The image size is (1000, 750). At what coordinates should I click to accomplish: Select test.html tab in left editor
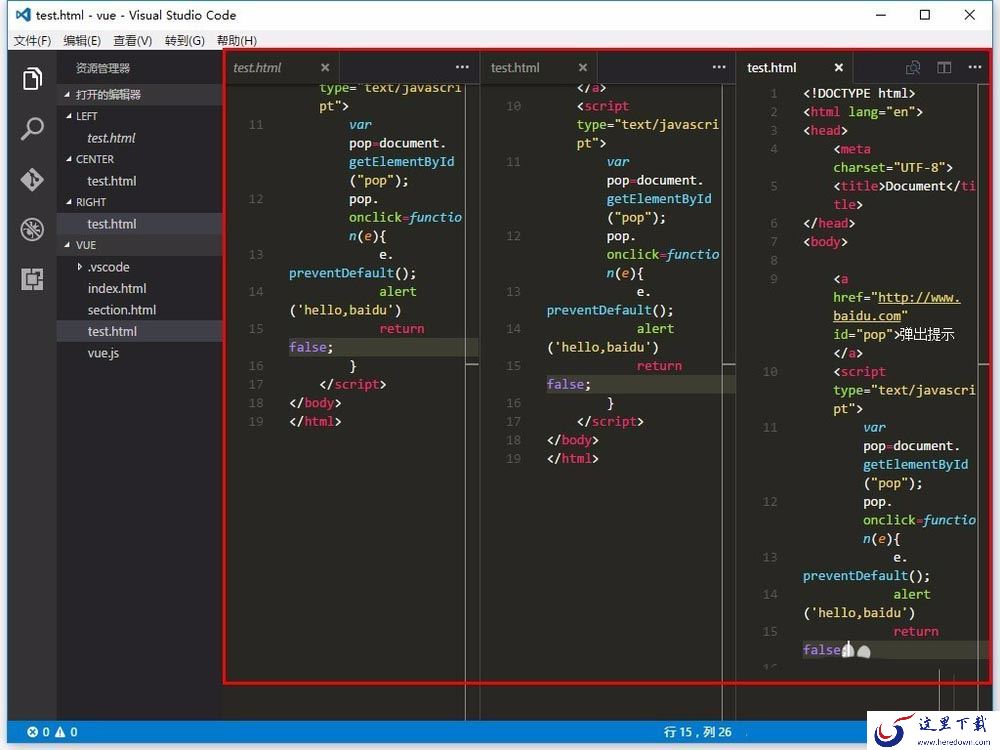click(257, 68)
